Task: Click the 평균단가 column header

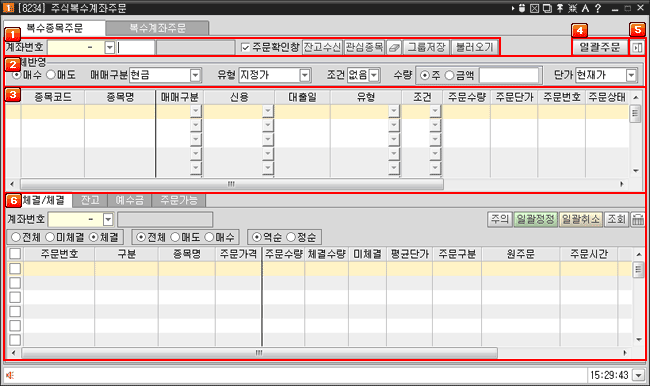Action: point(410,254)
